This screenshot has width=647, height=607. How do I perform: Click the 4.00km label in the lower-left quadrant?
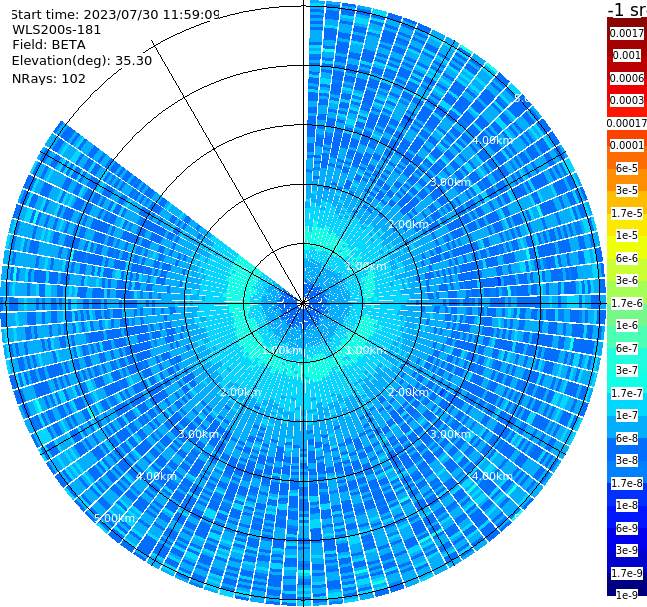pyautogui.click(x=156, y=476)
